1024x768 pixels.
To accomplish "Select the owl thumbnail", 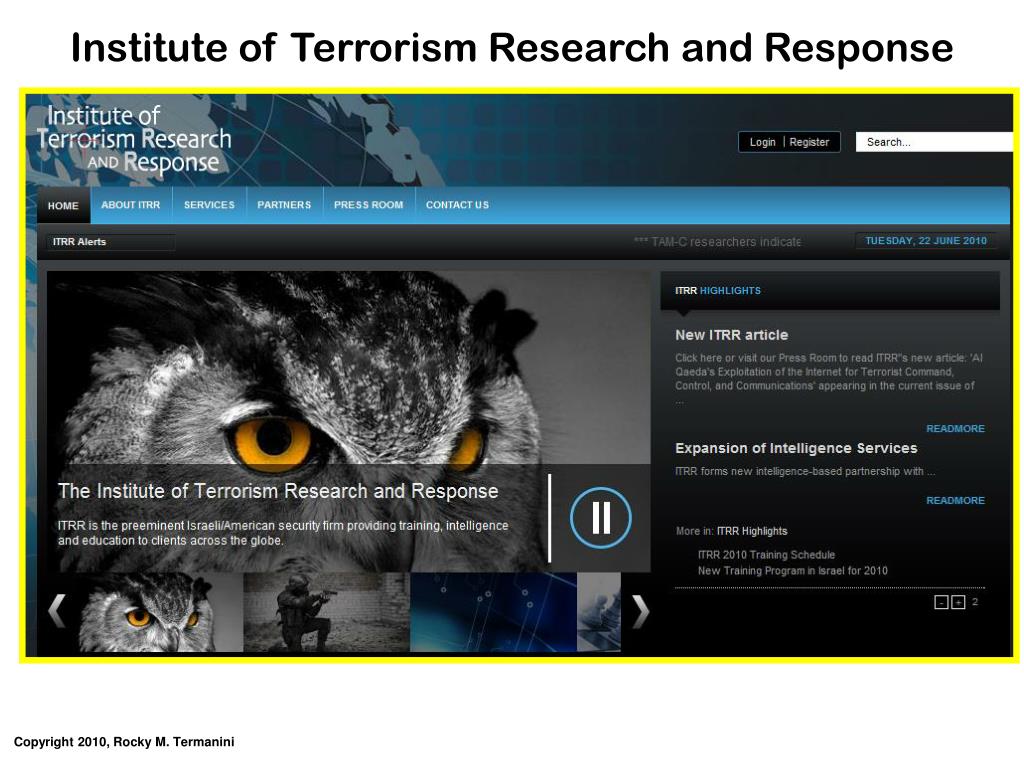I will [x=161, y=613].
